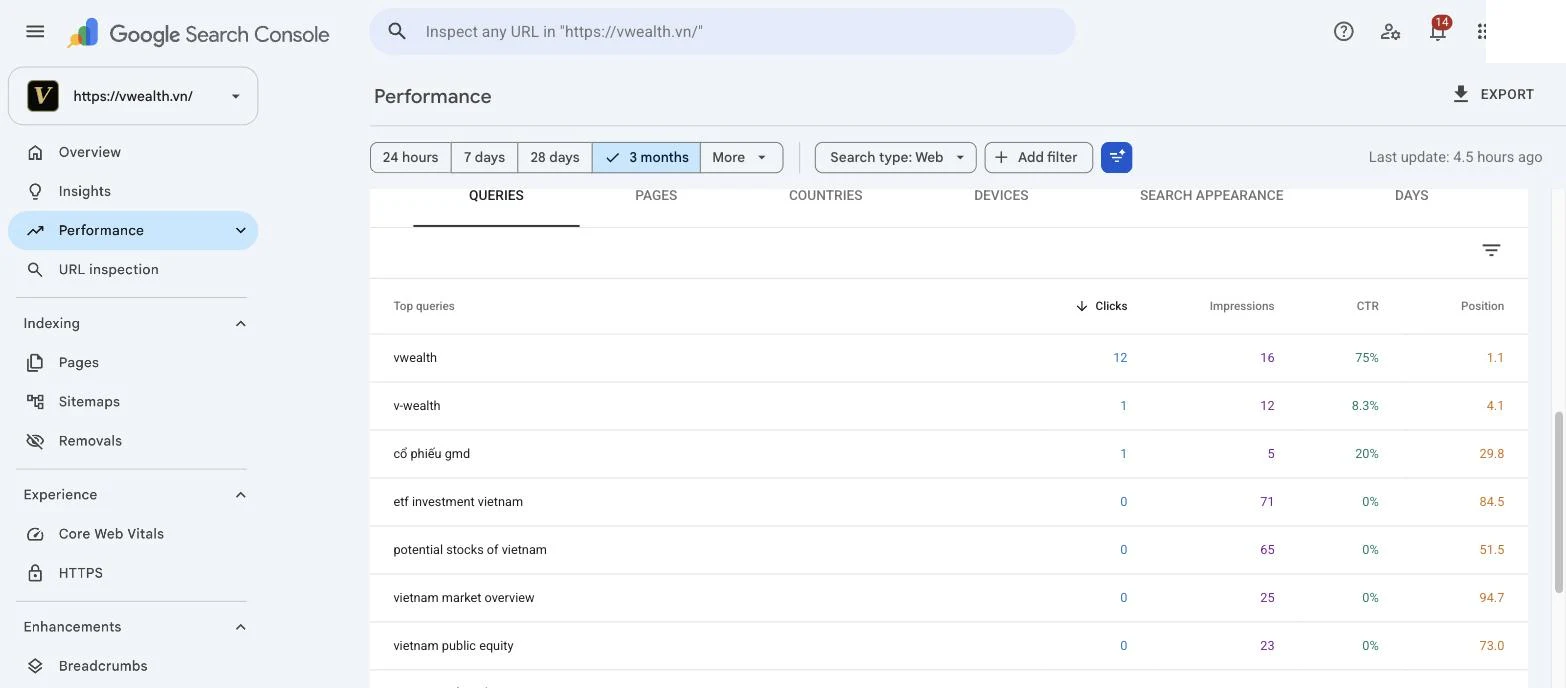Select 'vietnam public equity' query
1566x688 pixels.
point(948,646)
